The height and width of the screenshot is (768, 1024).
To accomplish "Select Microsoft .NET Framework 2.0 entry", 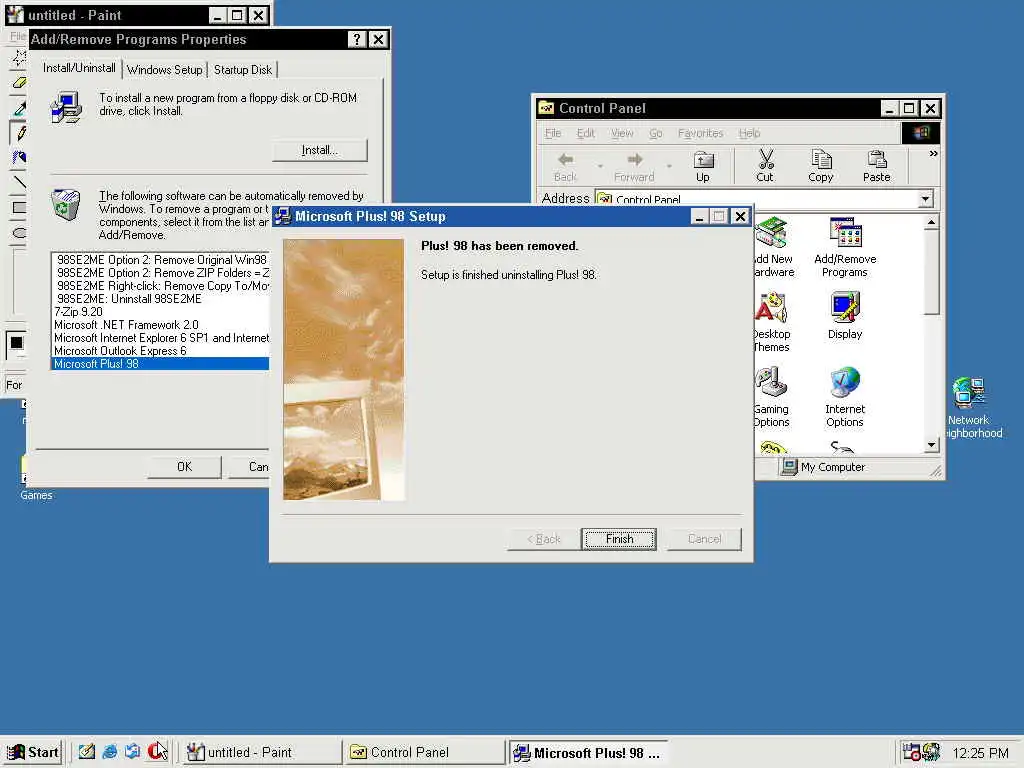I will pyautogui.click(x=160, y=325).
